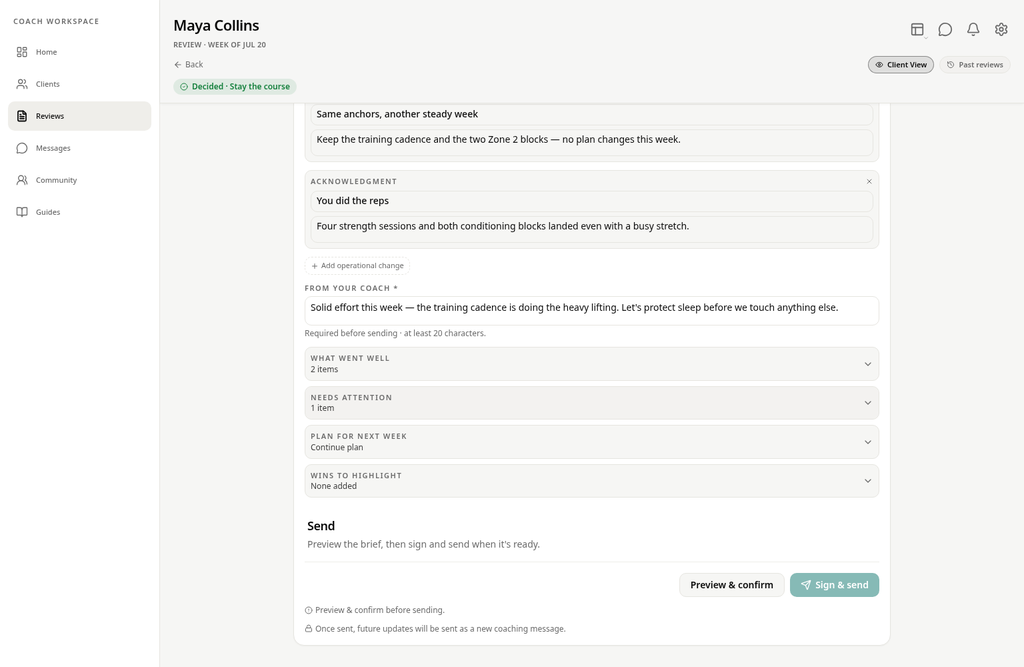This screenshot has height=667, width=1024.
Task: Click the Home grid icon
Action: click(22, 52)
